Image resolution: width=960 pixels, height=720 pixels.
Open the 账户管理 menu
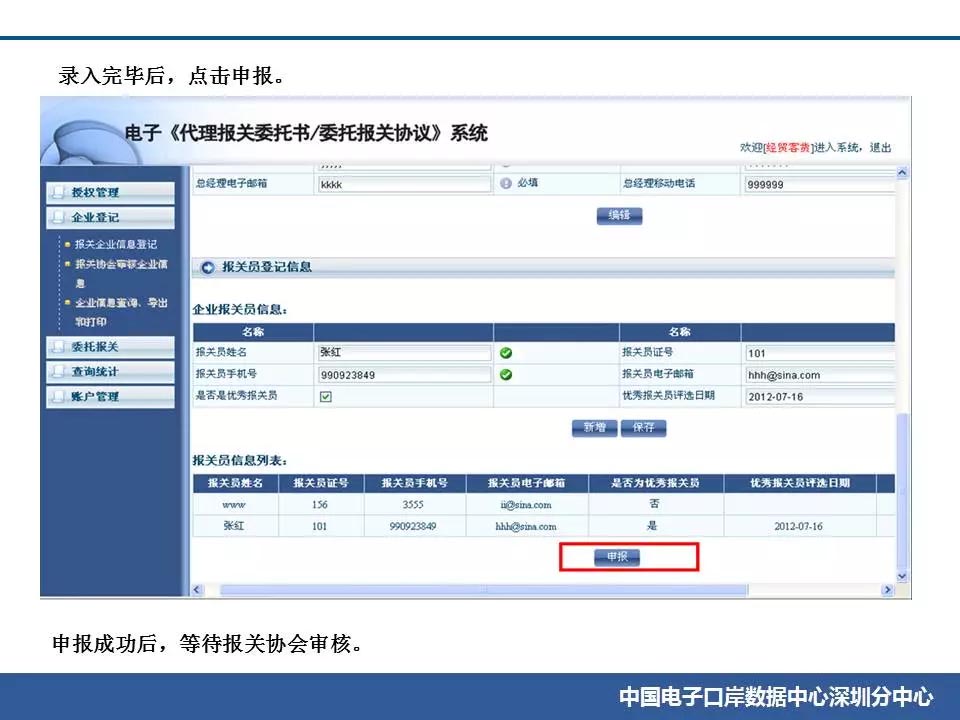[110, 397]
